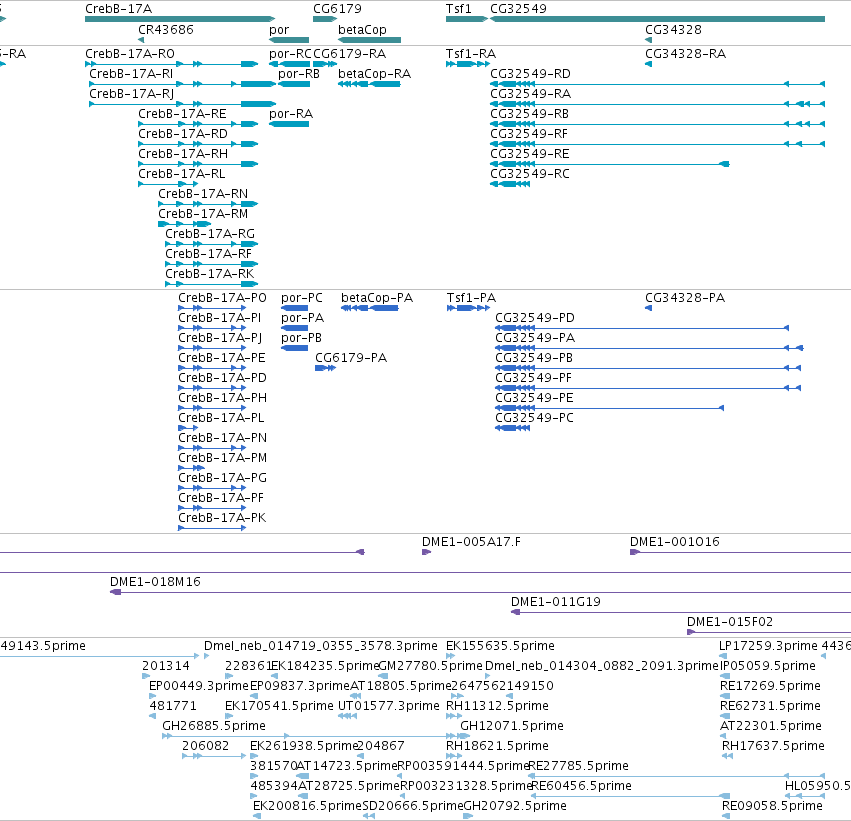Click the por-RB transcript label
851x821 pixels.
(299, 74)
